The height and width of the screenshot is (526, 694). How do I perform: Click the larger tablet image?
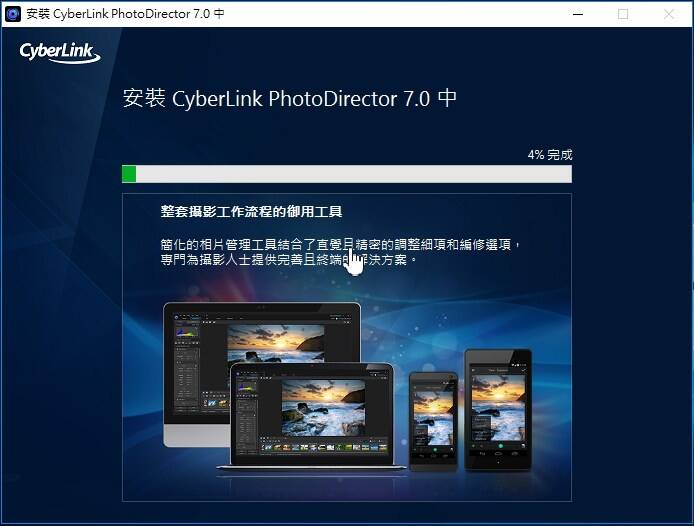coord(498,410)
